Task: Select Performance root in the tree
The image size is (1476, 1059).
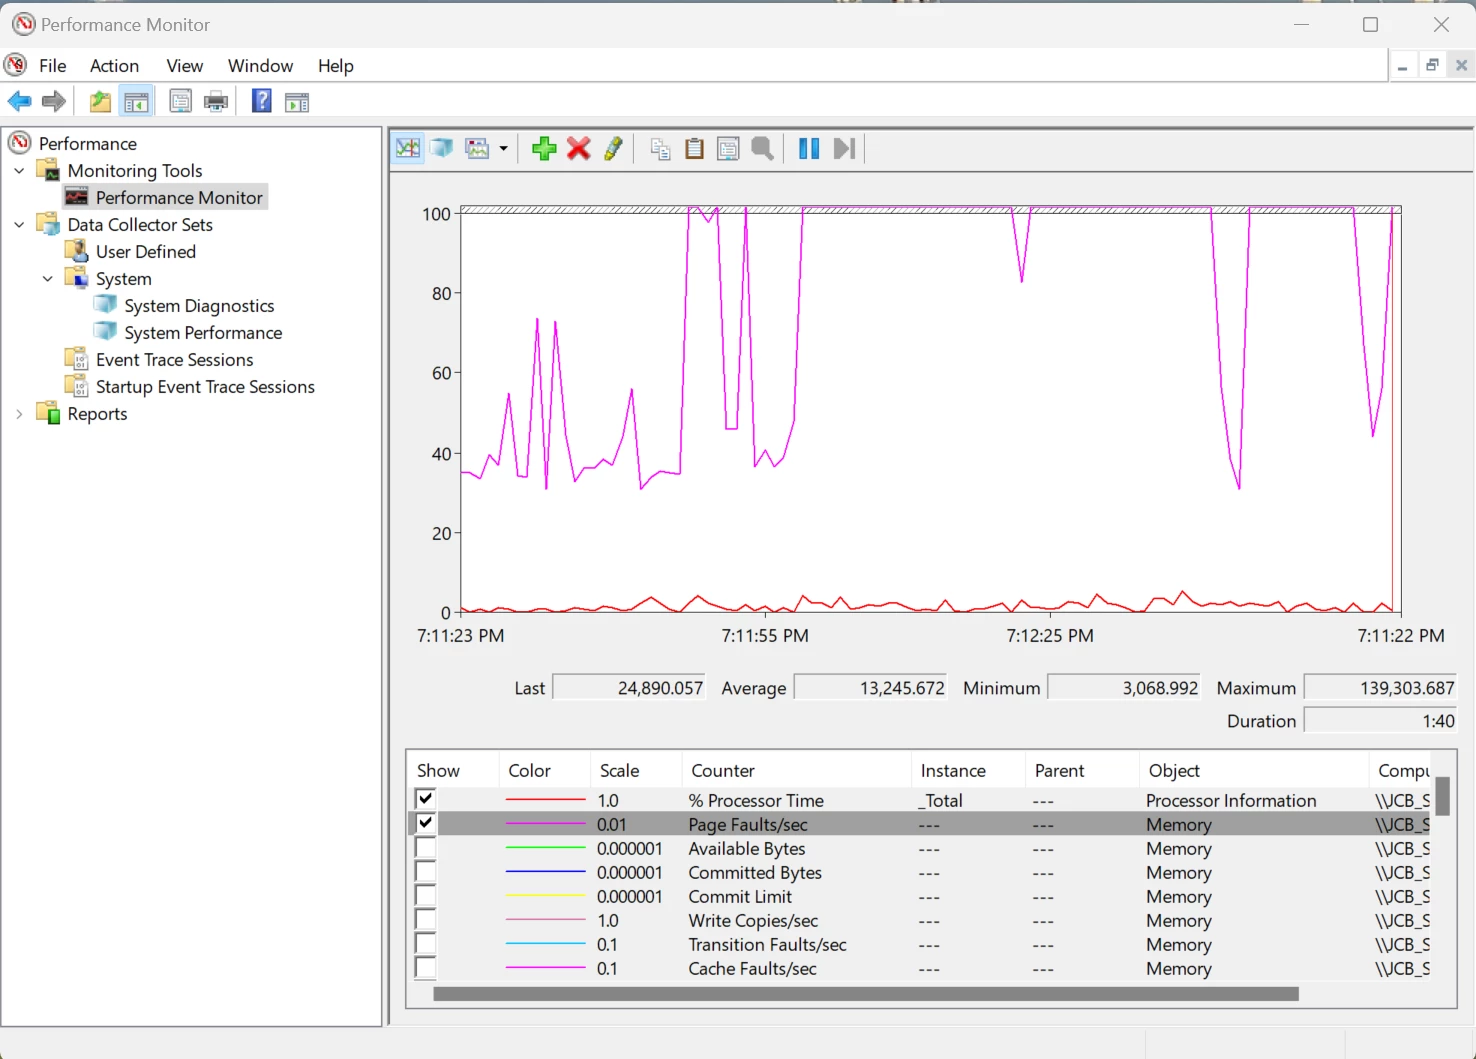Action: coord(87,144)
